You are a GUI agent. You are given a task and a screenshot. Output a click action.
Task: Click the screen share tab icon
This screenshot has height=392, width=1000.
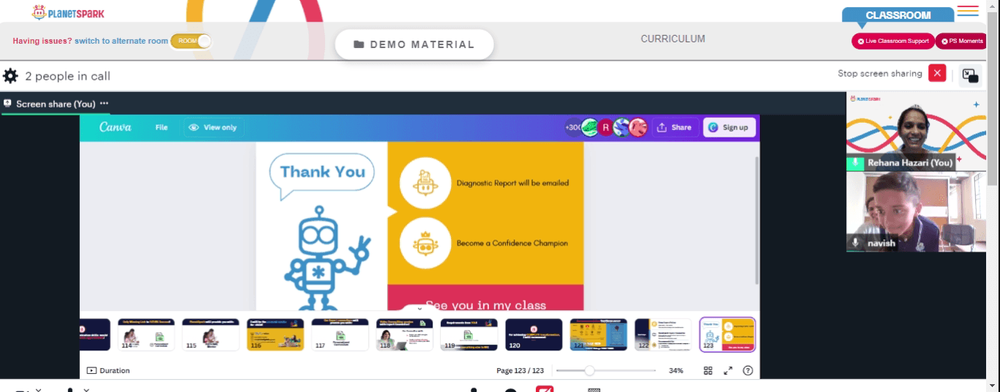pyautogui.click(x=8, y=103)
